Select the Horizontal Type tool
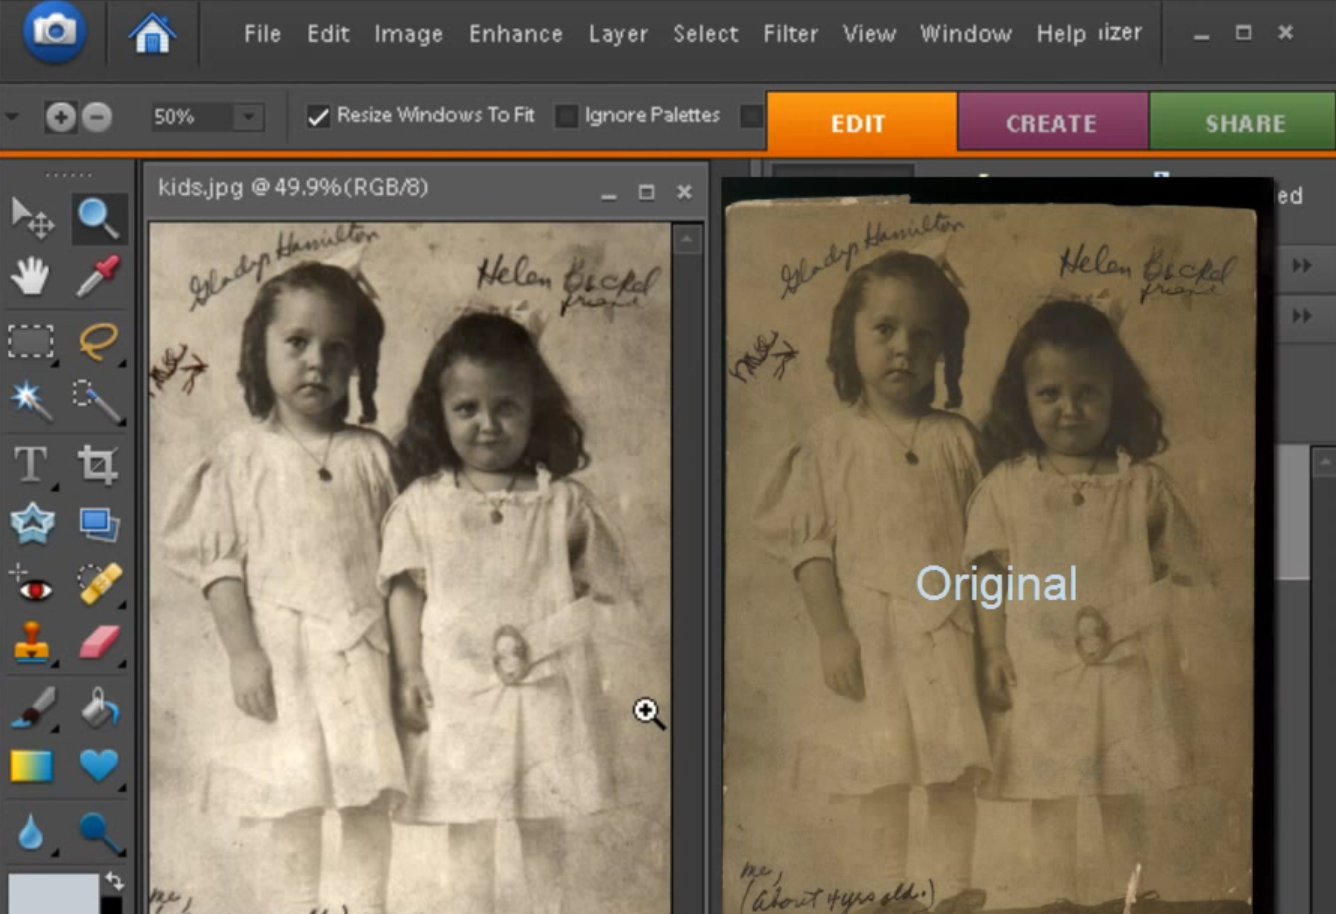Viewport: 1336px width, 914px height. 30,464
